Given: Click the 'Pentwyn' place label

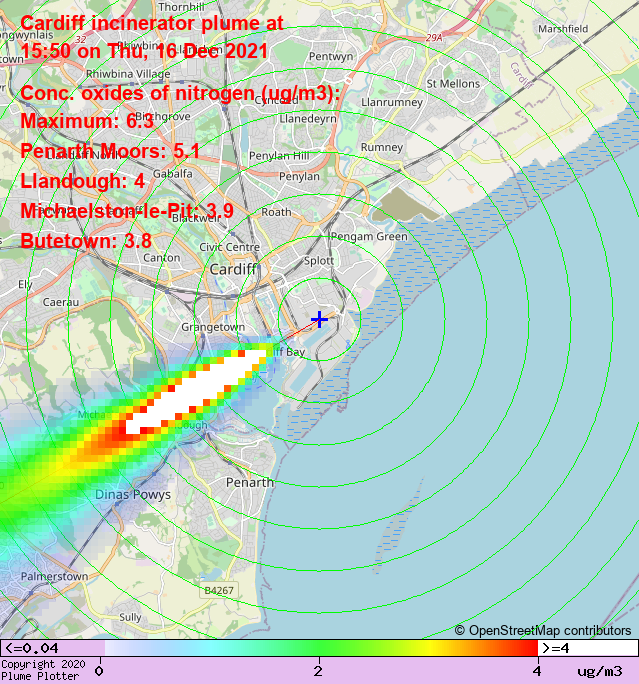Looking at the screenshot, I should (331, 57).
